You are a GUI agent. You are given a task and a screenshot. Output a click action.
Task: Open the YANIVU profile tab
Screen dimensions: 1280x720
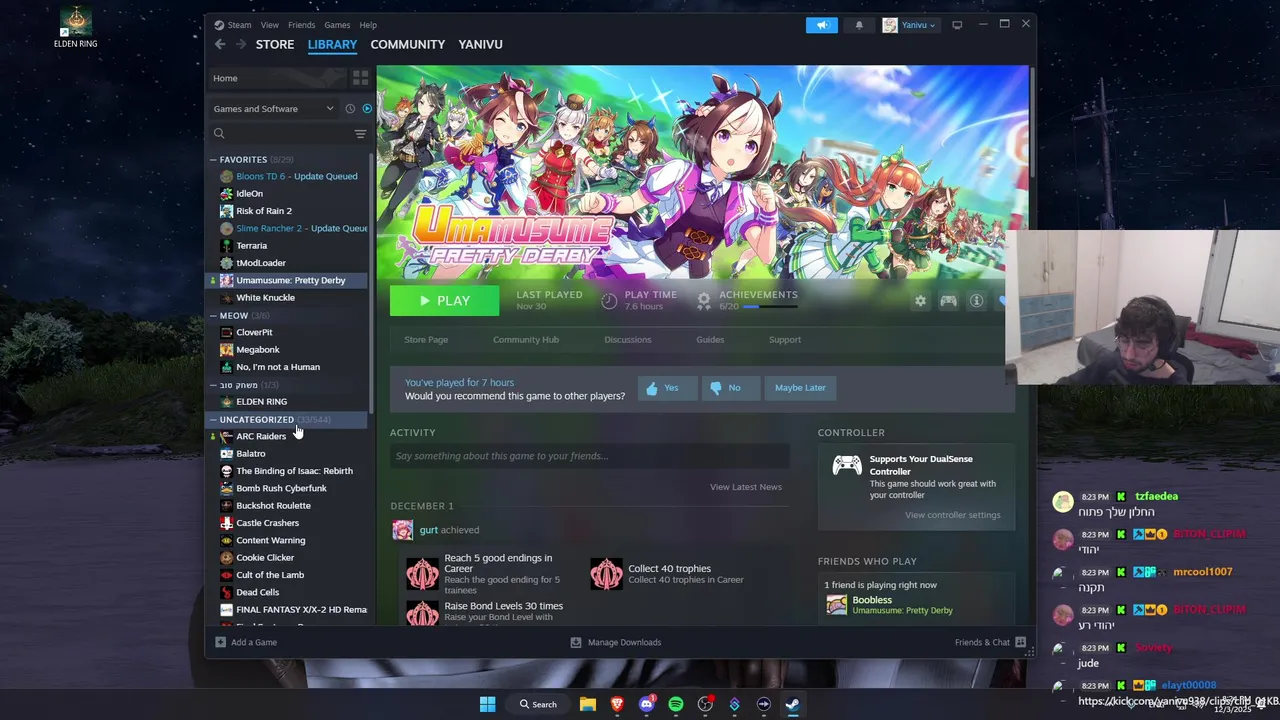(x=480, y=44)
